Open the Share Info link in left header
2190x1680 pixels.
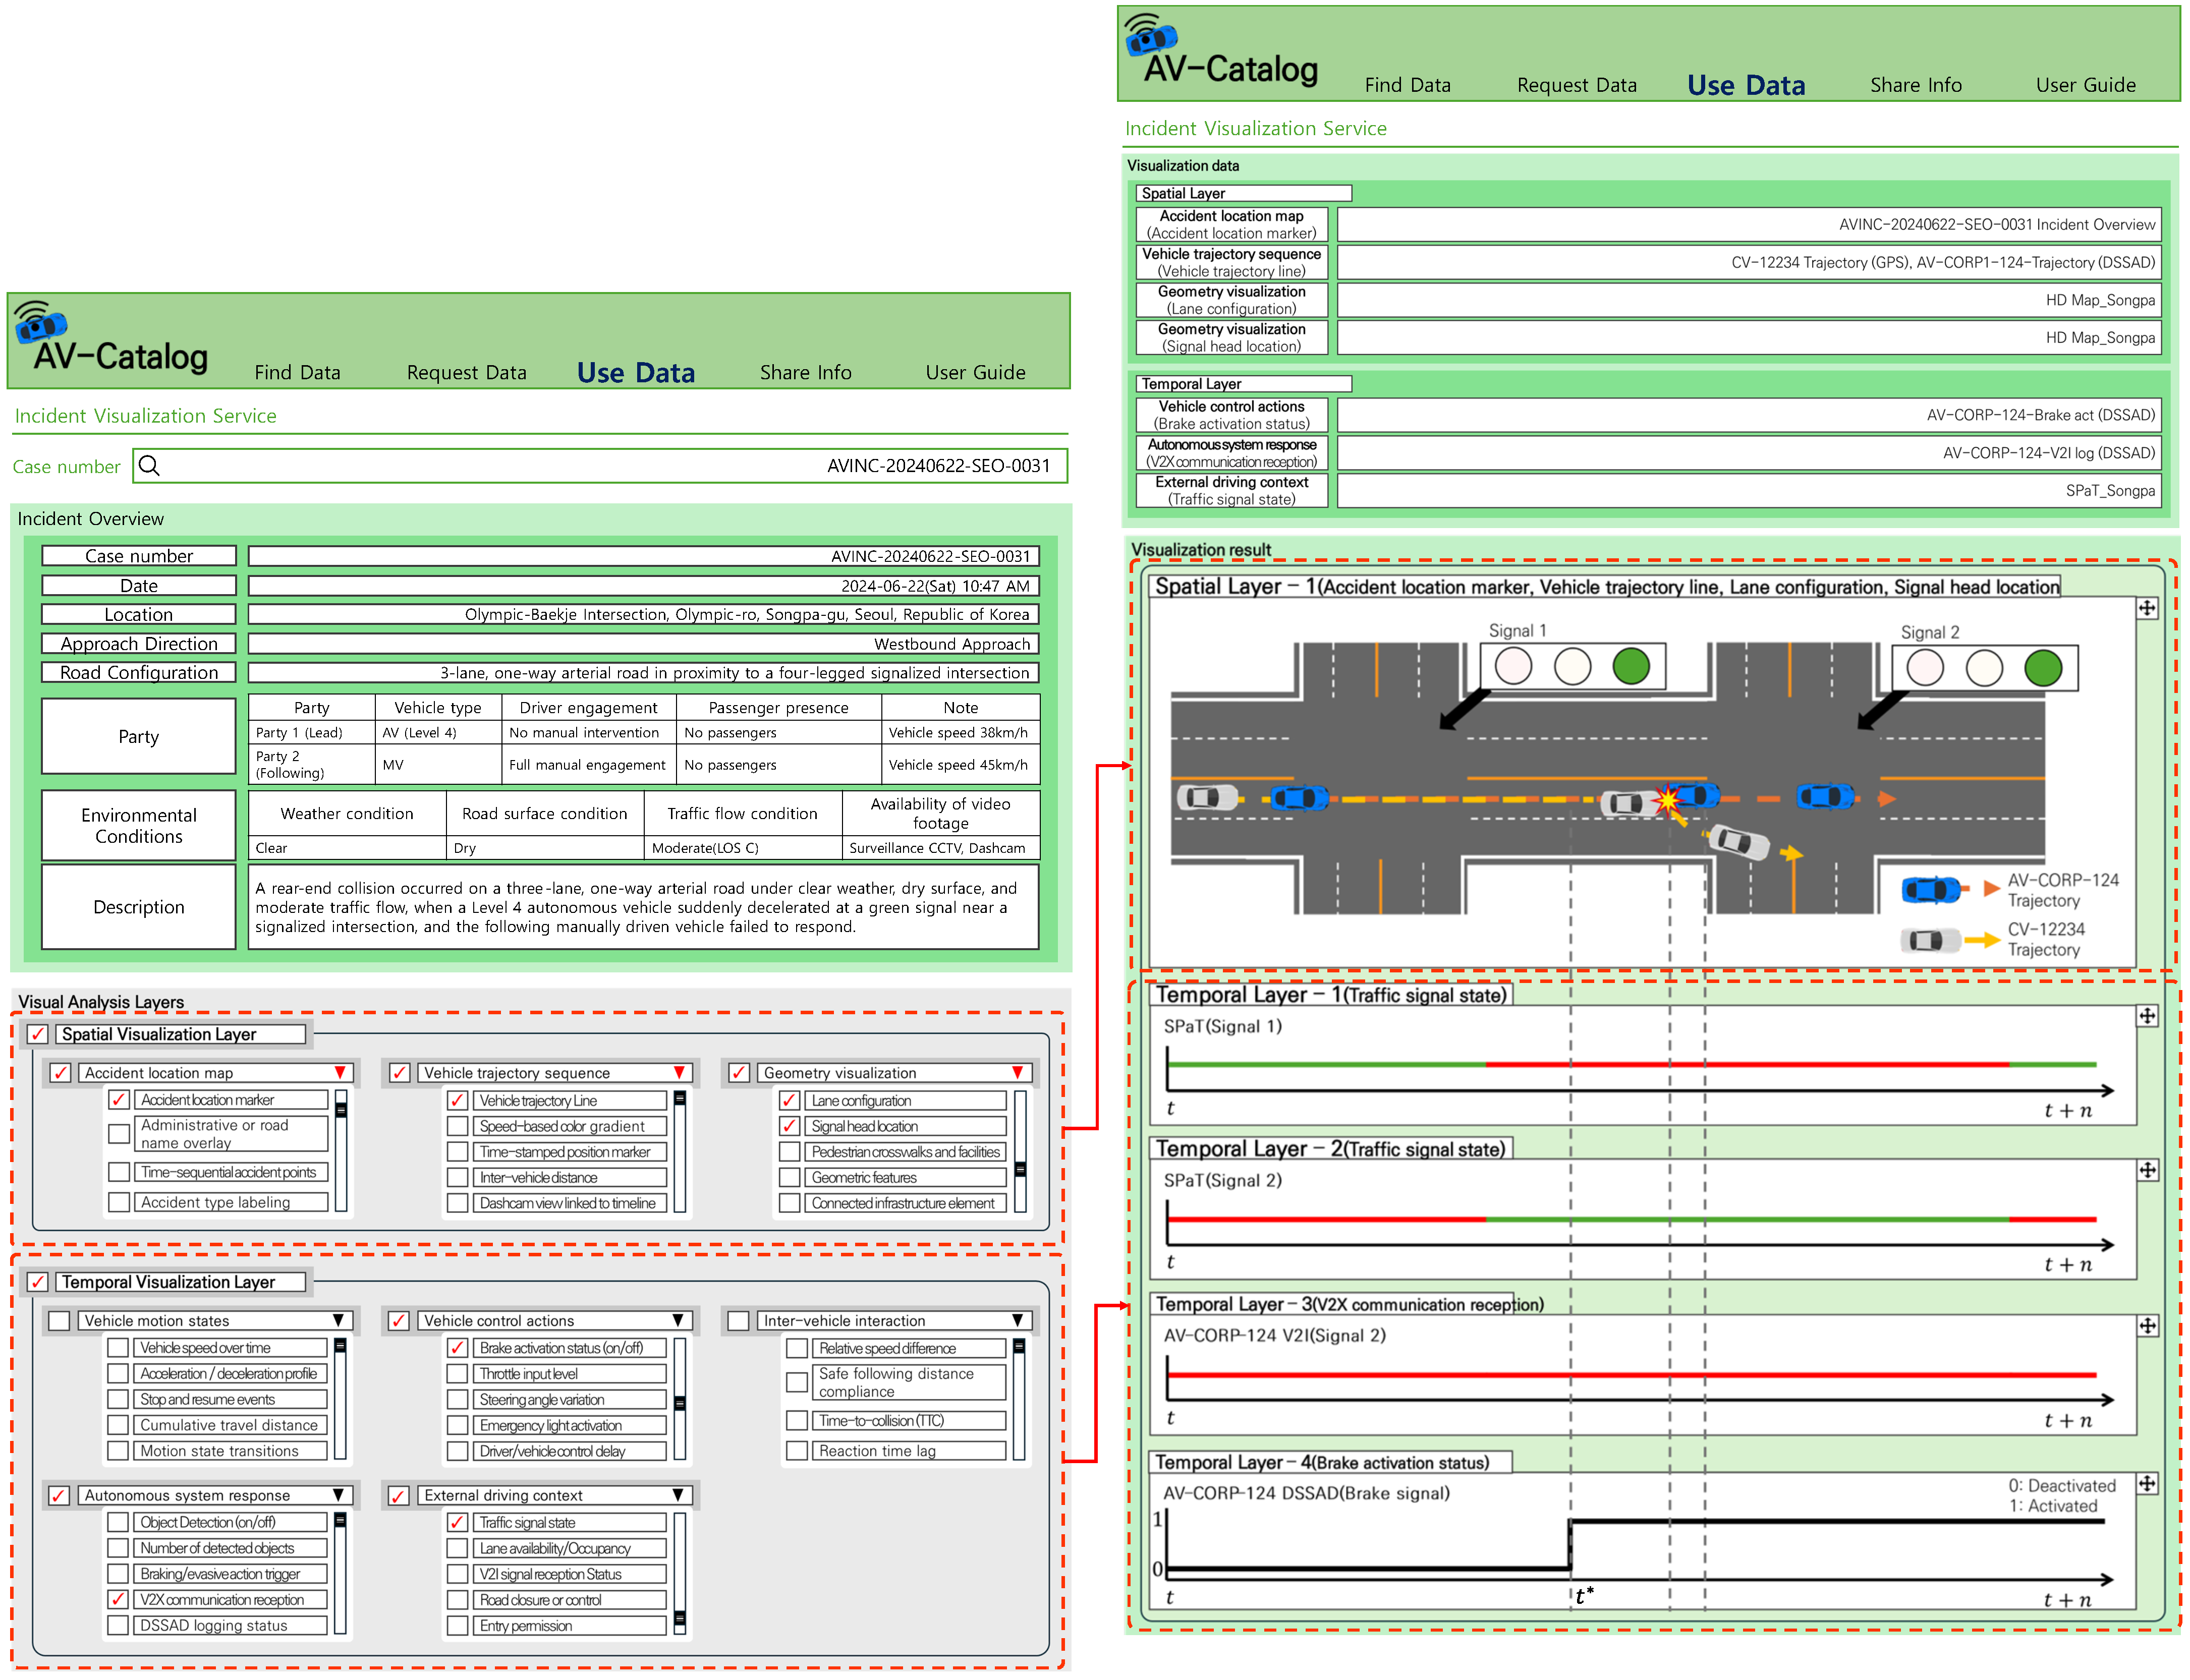(x=805, y=373)
